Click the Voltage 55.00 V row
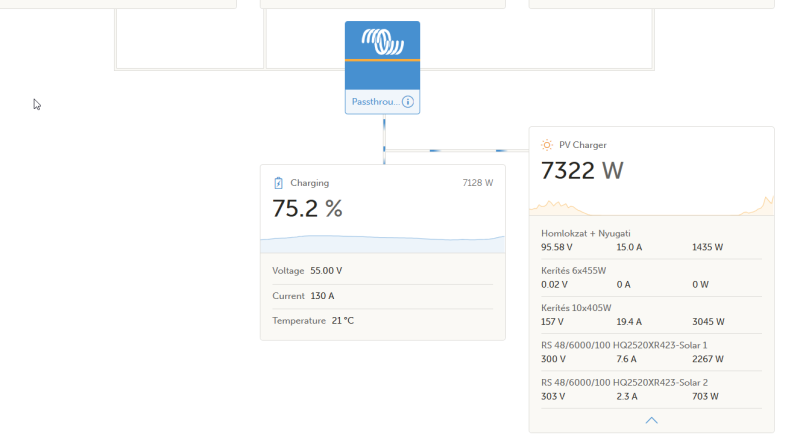The height and width of the screenshot is (444, 800). click(383, 271)
